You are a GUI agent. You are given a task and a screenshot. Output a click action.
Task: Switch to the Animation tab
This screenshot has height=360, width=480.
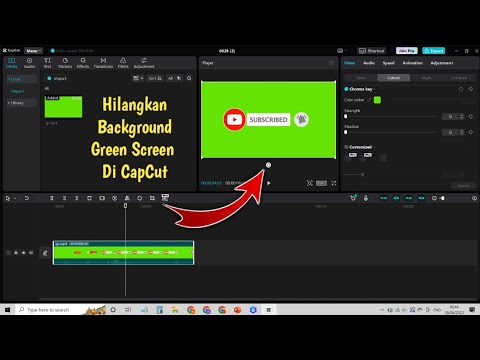[x=413, y=63]
